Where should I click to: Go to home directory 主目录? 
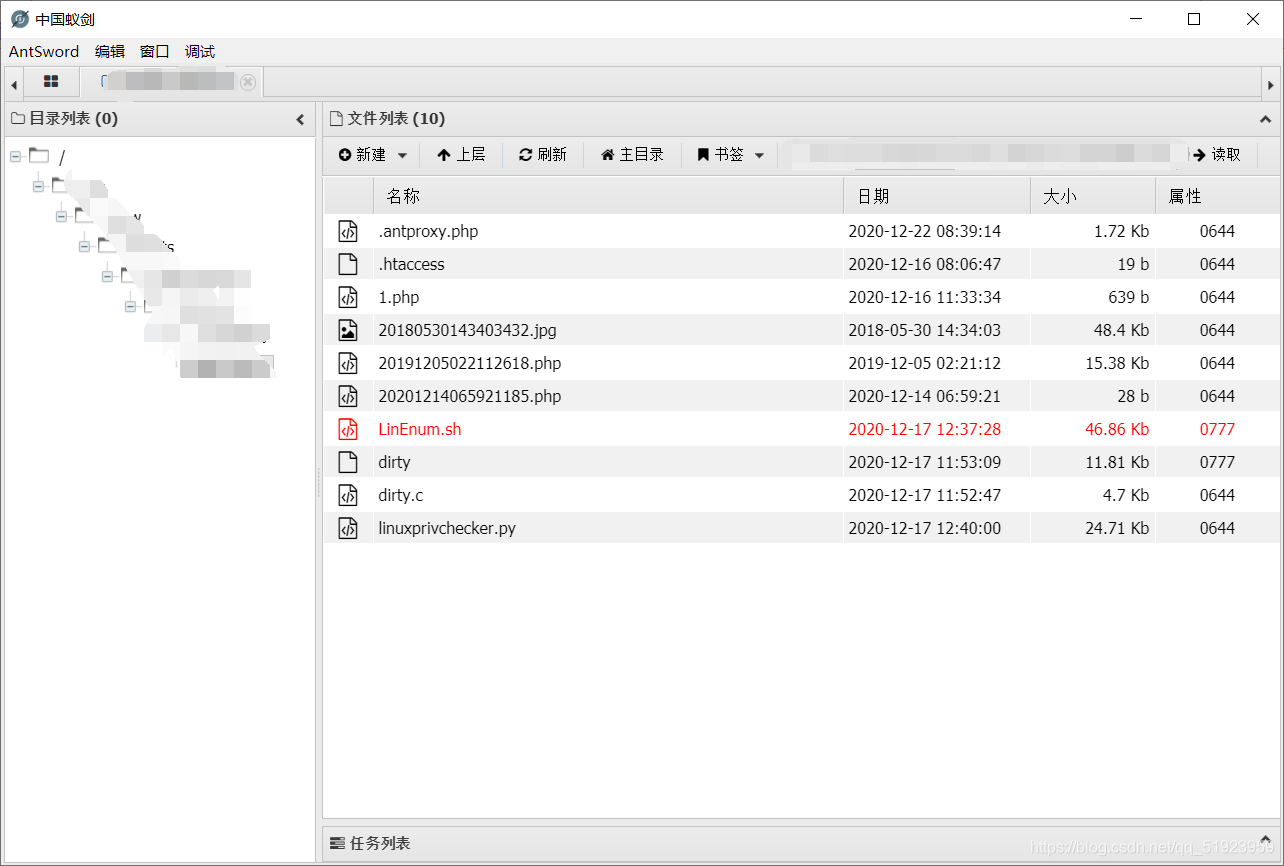(x=632, y=155)
